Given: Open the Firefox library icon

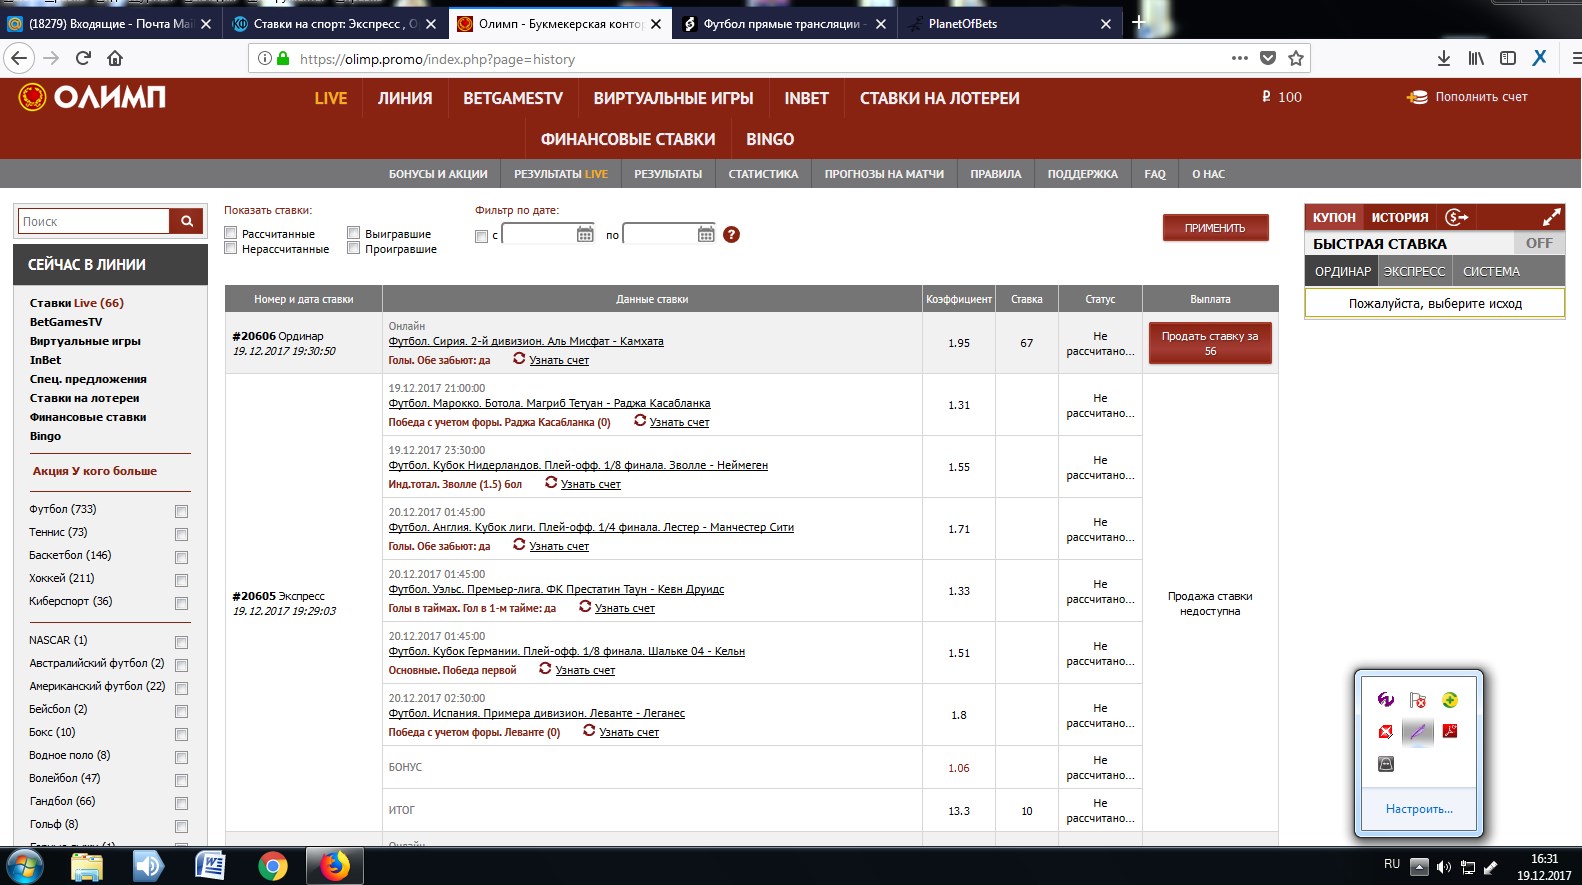Looking at the screenshot, I should click(1476, 58).
